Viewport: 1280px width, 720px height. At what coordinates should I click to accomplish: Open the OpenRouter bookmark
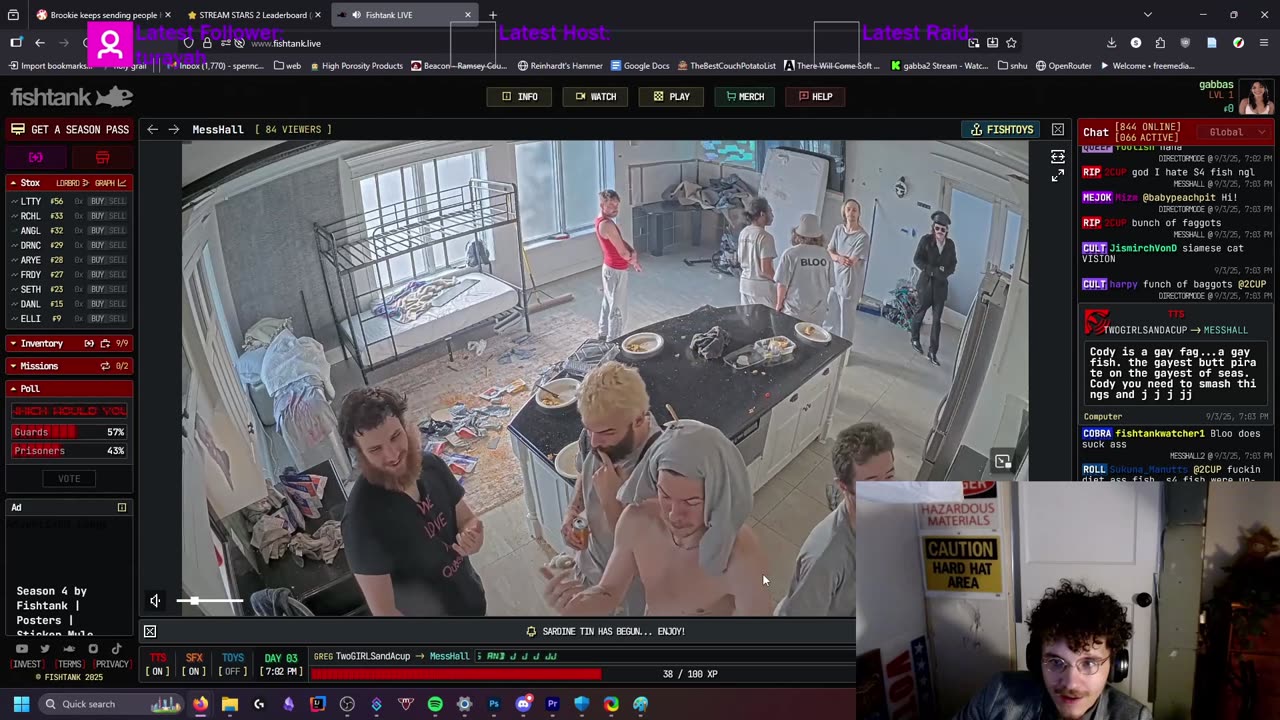point(1063,66)
